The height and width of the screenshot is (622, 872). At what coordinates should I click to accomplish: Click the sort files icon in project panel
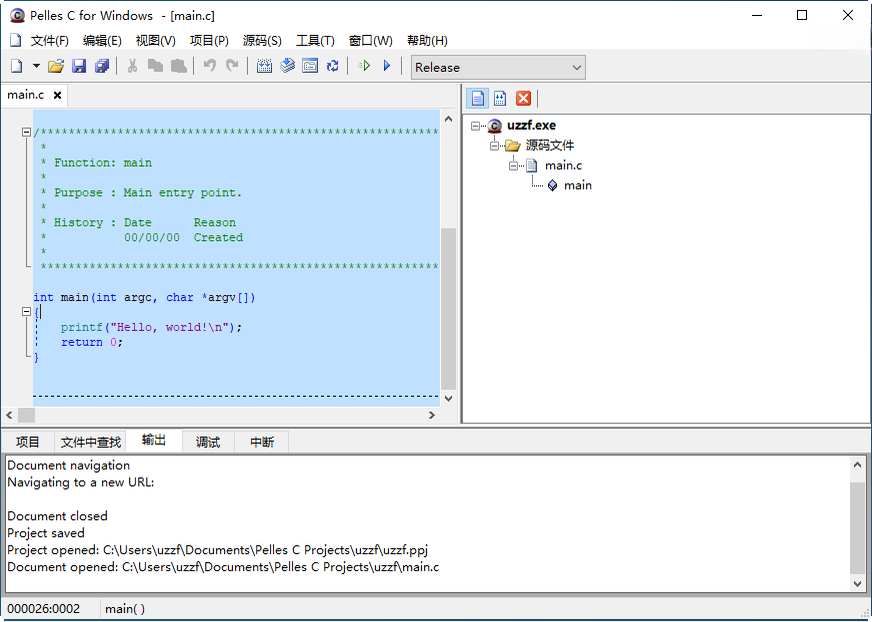[500, 98]
